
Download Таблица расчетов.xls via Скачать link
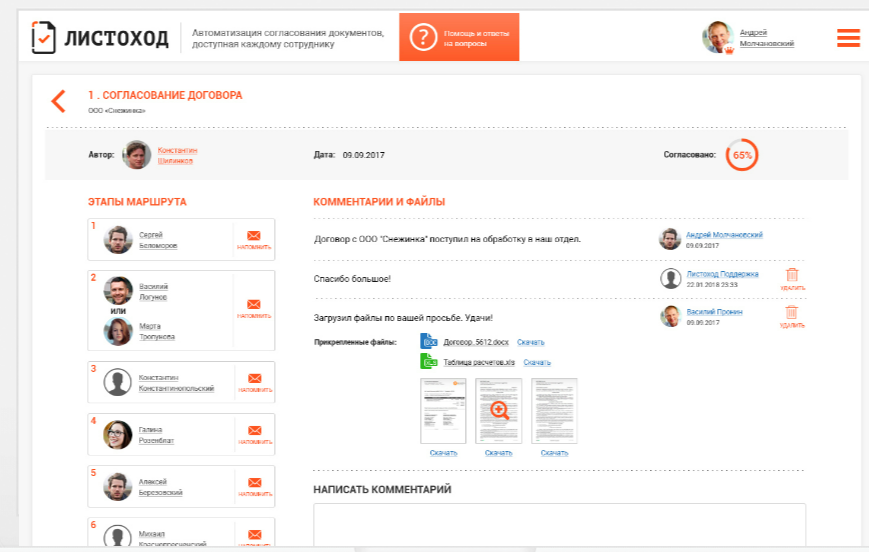(537, 362)
